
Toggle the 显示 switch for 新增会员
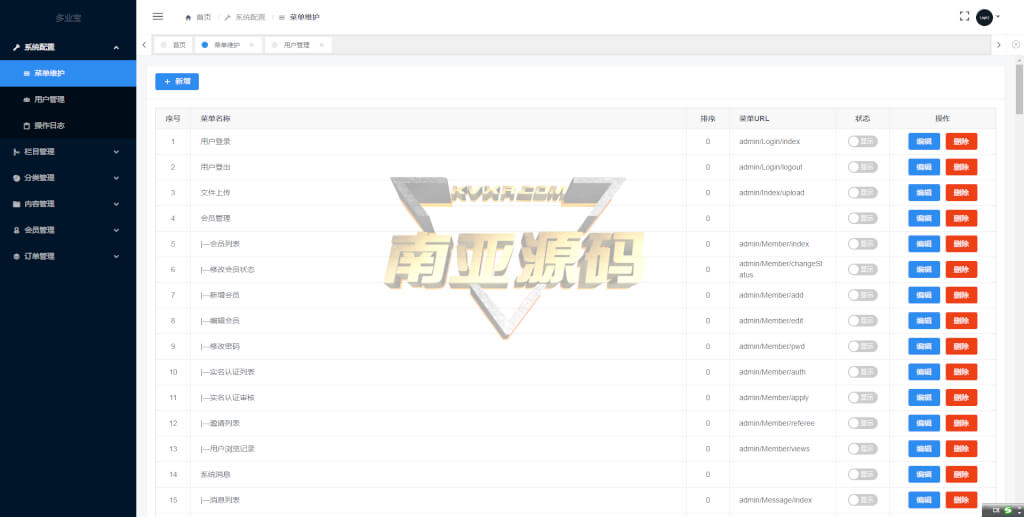point(862,295)
